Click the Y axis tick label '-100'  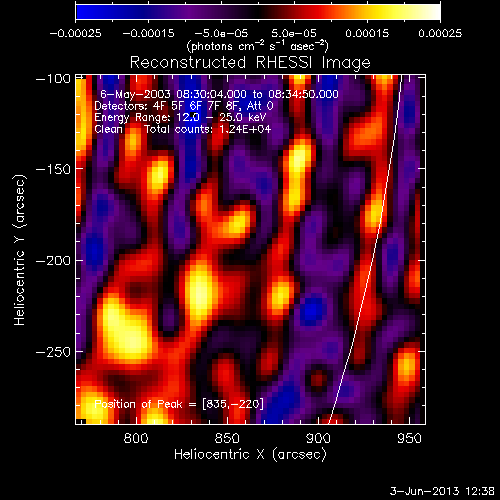tap(53, 79)
